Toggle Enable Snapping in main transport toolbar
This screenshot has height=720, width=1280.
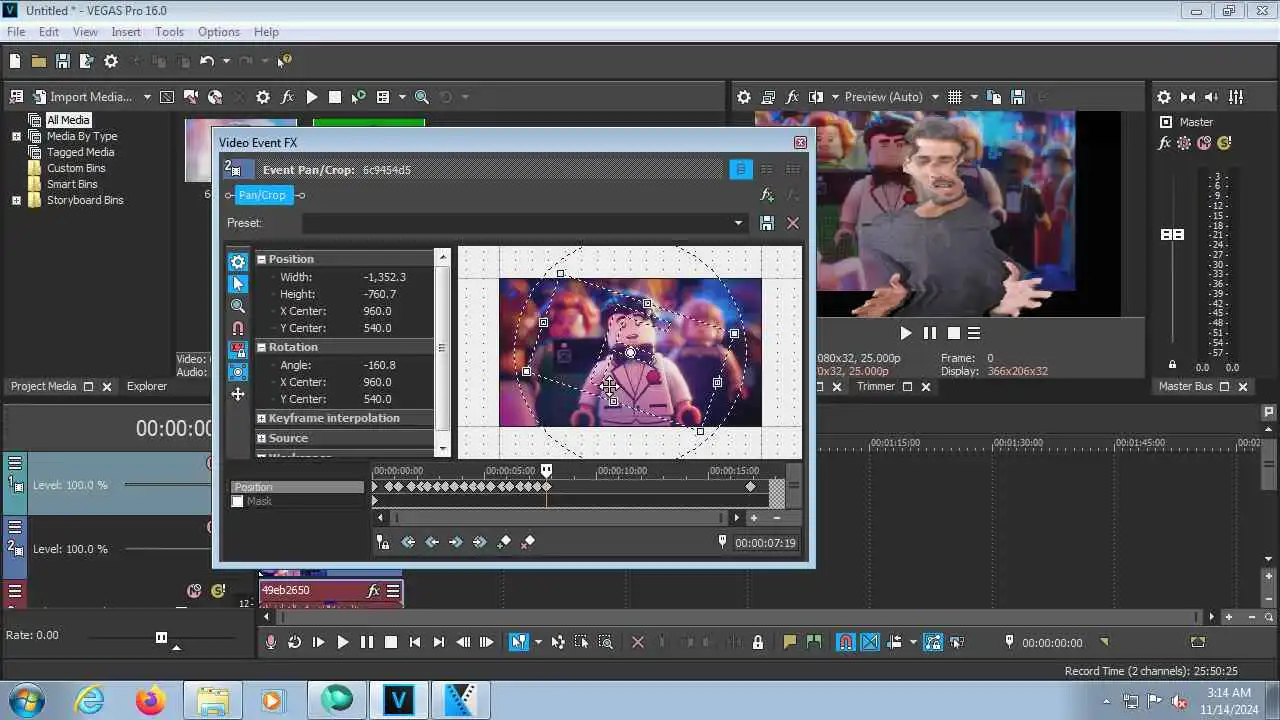tap(846, 642)
